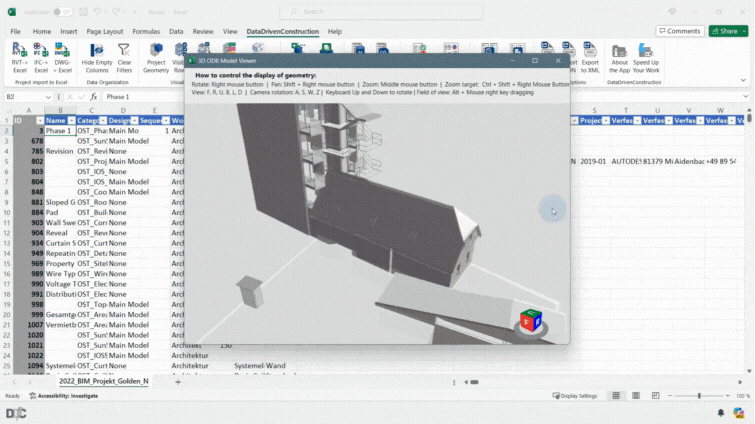Select cell with Sloped G in Name column
This screenshot has height=424, width=755.
point(60,202)
